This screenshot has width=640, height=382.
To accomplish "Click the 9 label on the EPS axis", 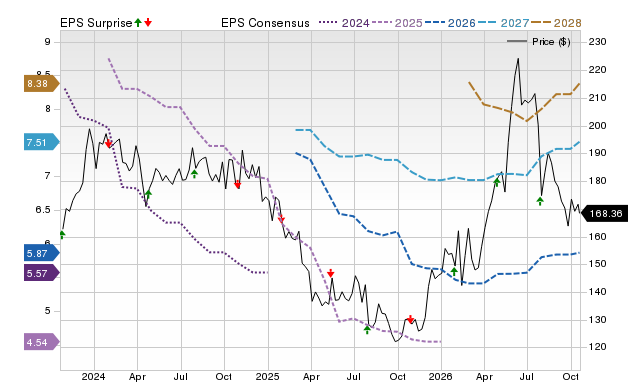I will tap(48, 42).
